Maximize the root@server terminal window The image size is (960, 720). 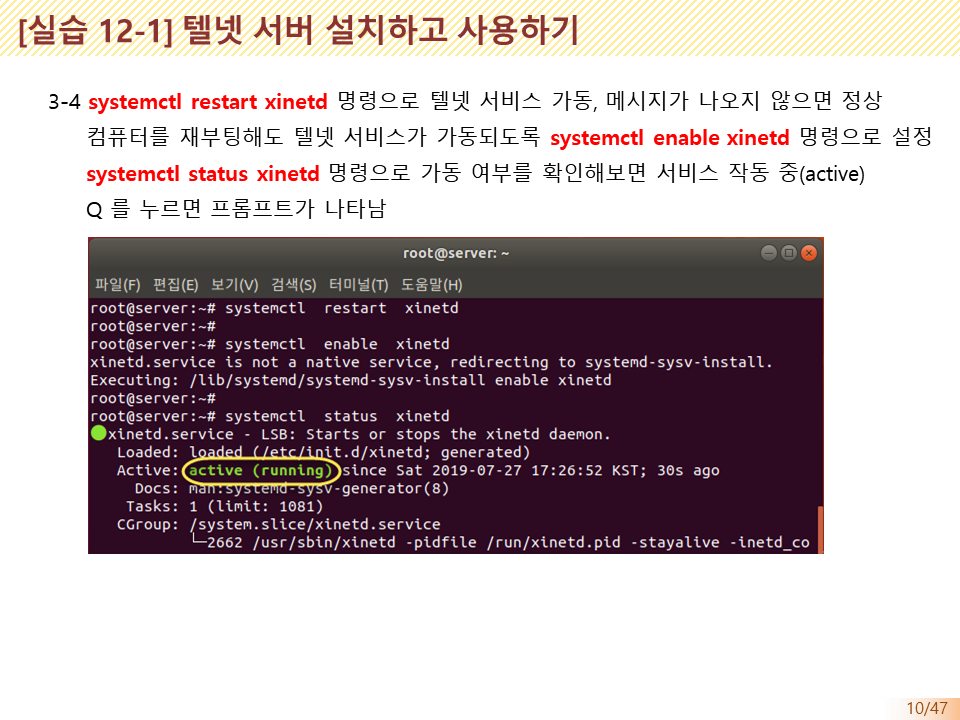[x=788, y=253]
